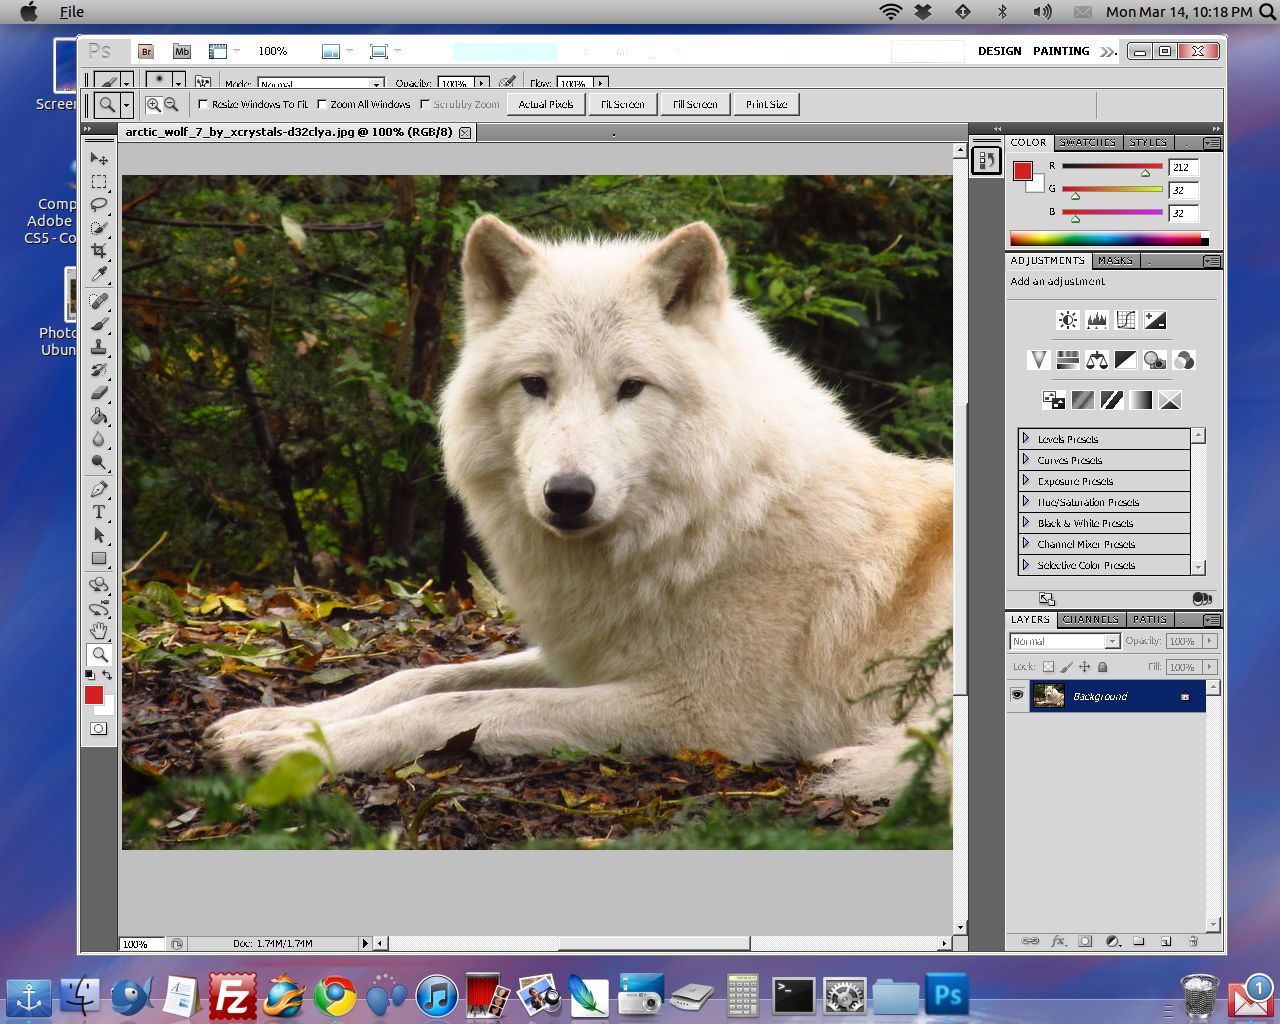Swap foreground and background colors
The height and width of the screenshot is (1024, 1280).
(107, 675)
